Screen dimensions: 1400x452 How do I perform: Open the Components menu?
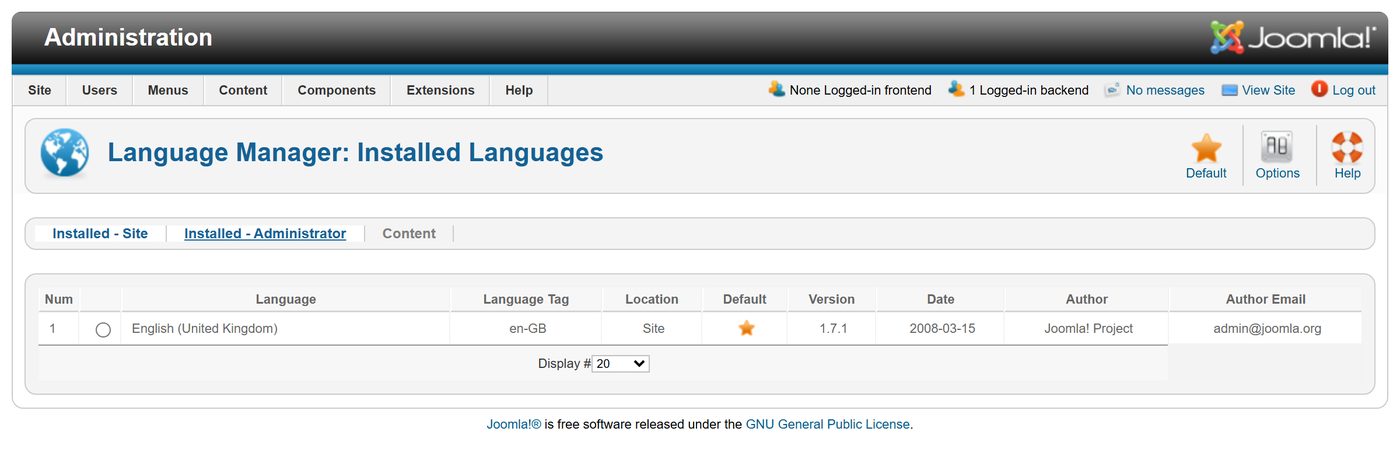[337, 90]
